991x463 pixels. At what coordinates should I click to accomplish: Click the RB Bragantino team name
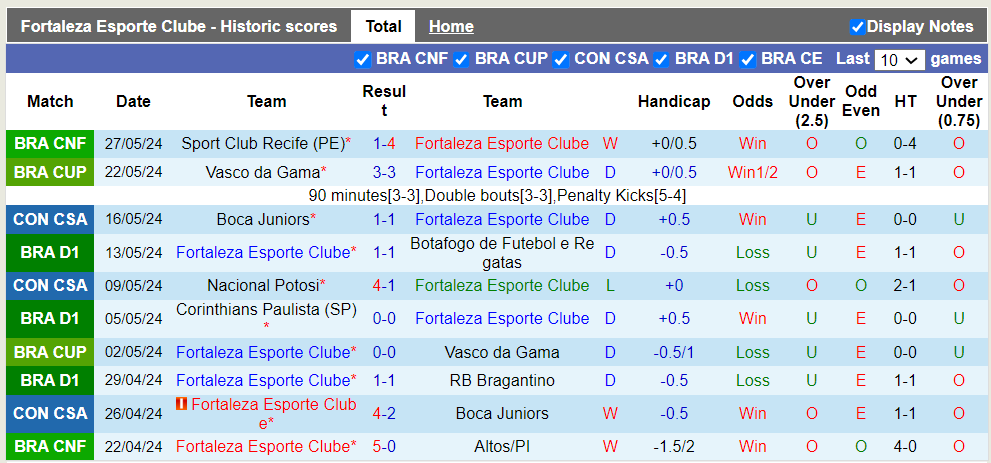(x=502, y=380)
